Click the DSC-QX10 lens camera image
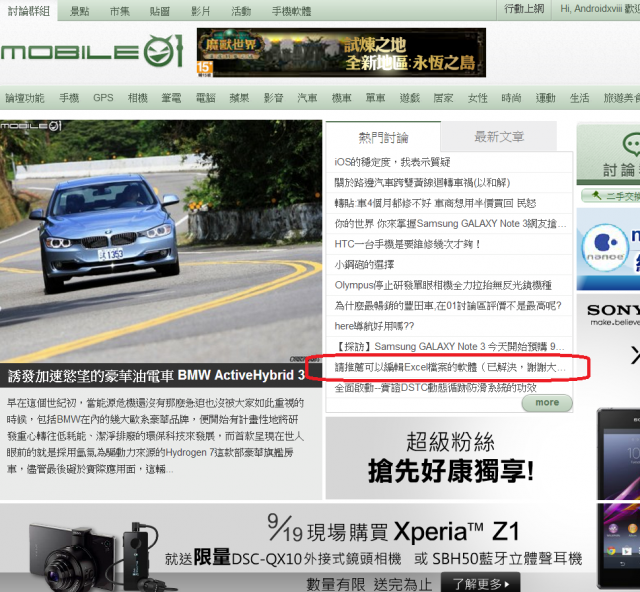Viewport: 640px width, 592px height. point(73,558)
